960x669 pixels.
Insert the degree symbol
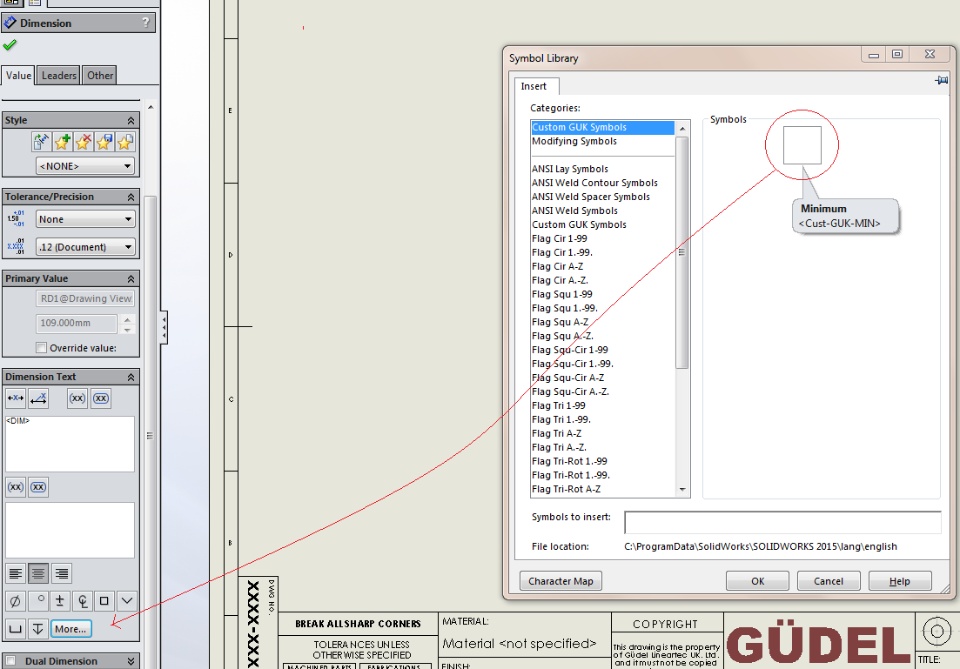click(x=38, y=601)
